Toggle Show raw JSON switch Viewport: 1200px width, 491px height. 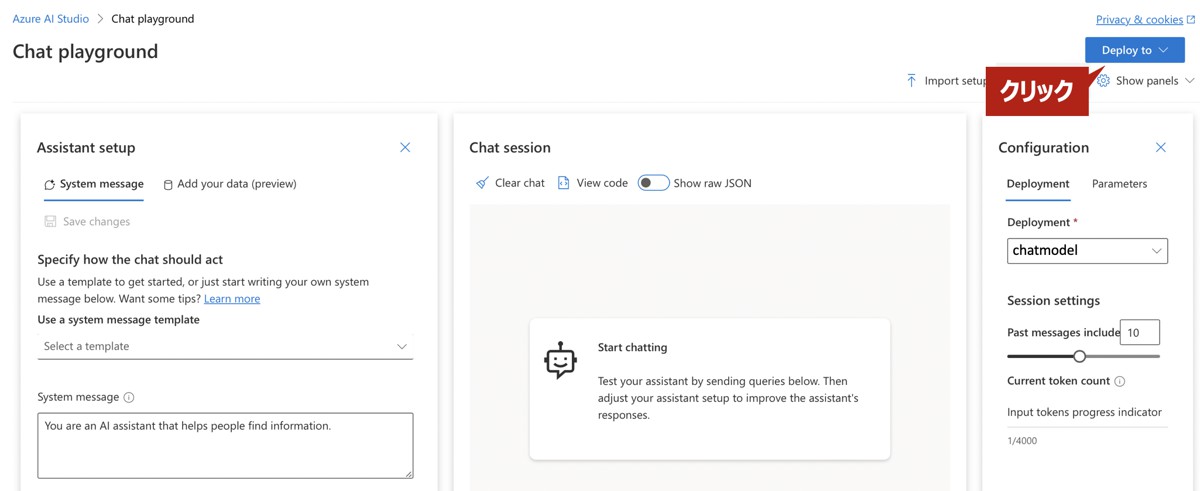tap(653, 183)
